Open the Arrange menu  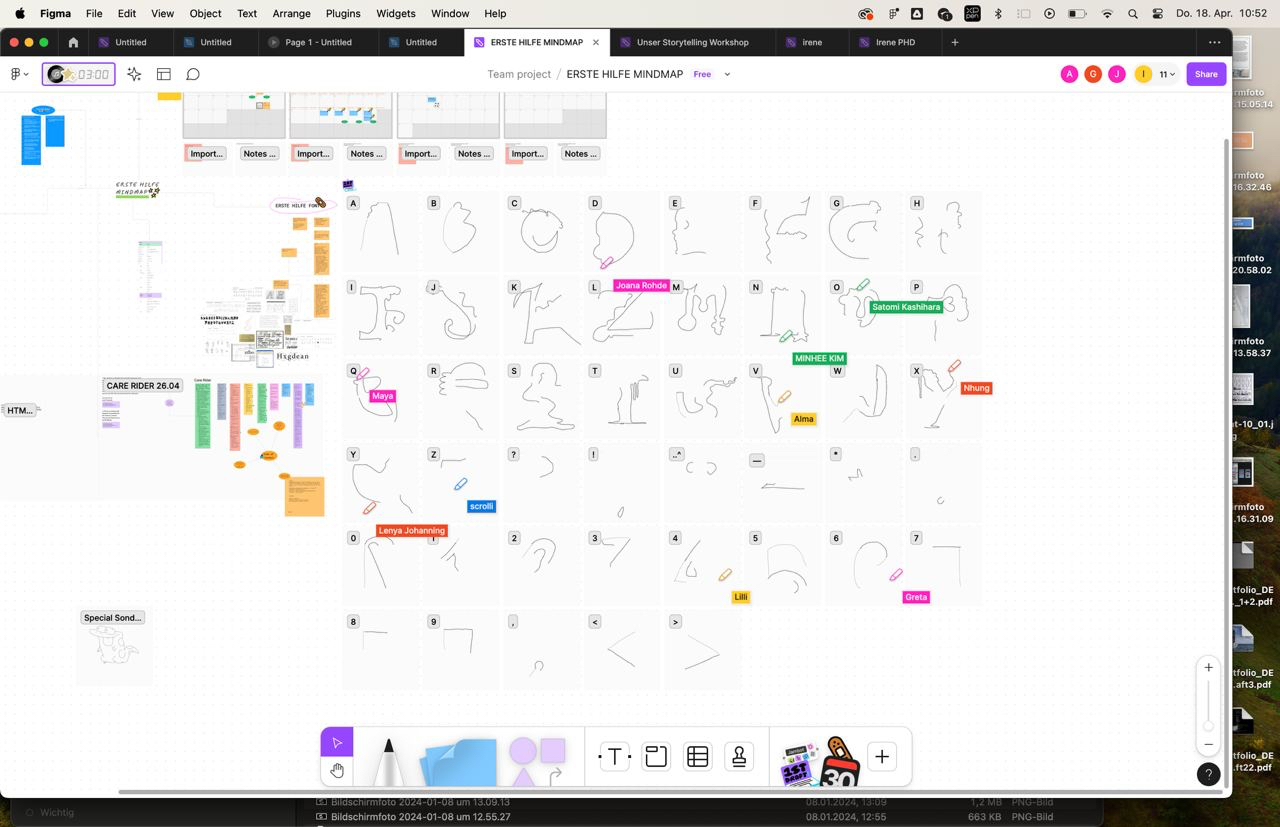click(291, 14)
